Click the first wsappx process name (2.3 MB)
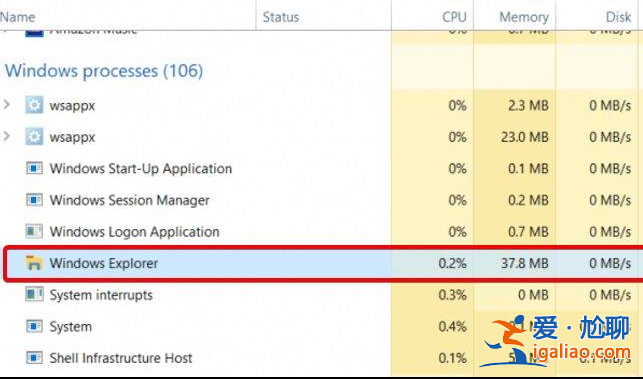The height and width of the screenshot is (379, 643). click(72, 106)
